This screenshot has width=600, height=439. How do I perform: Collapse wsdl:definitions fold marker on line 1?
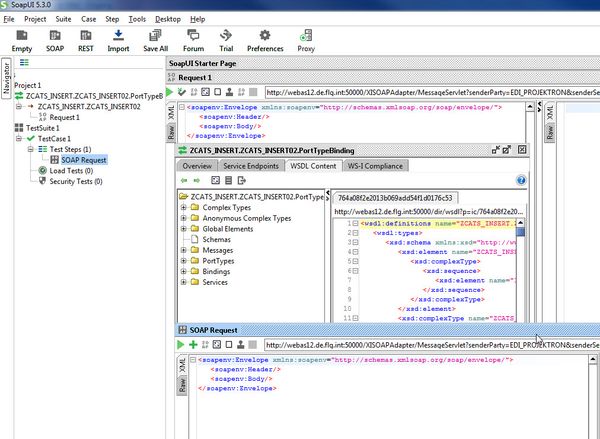tap(355, 223)
